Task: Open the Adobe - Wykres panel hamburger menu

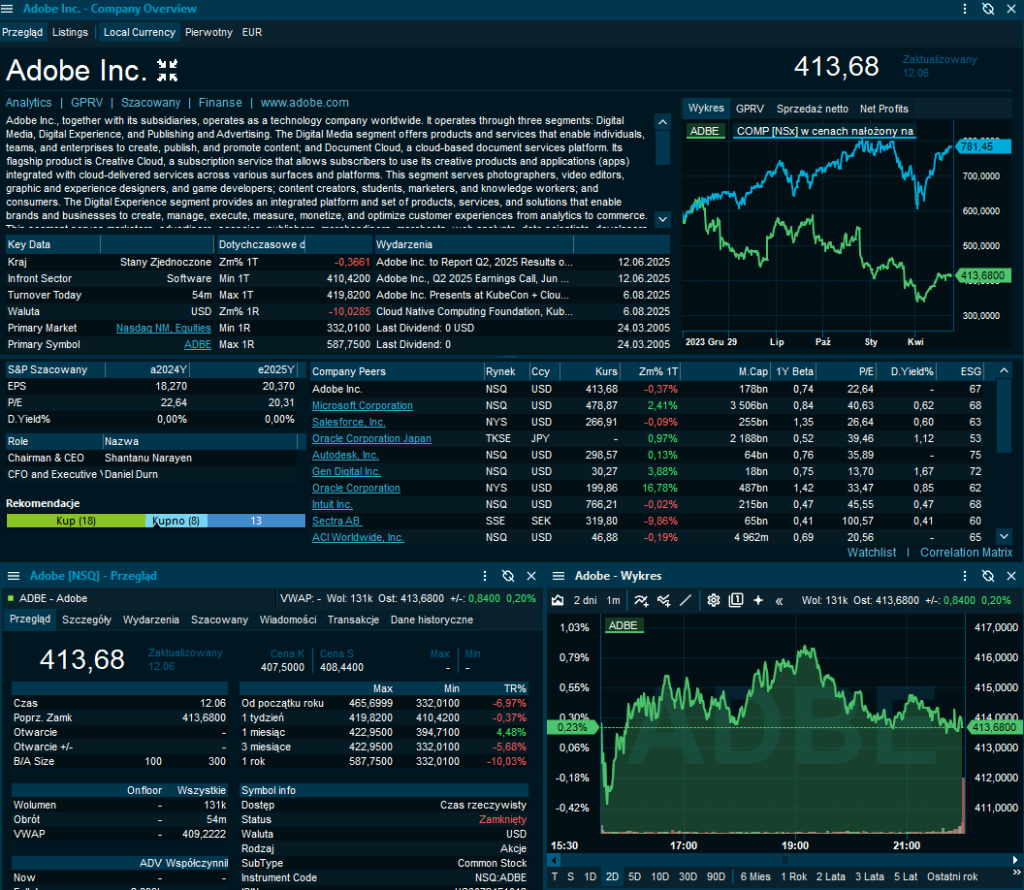Action: pyautogui.click(x=558, y=575)
